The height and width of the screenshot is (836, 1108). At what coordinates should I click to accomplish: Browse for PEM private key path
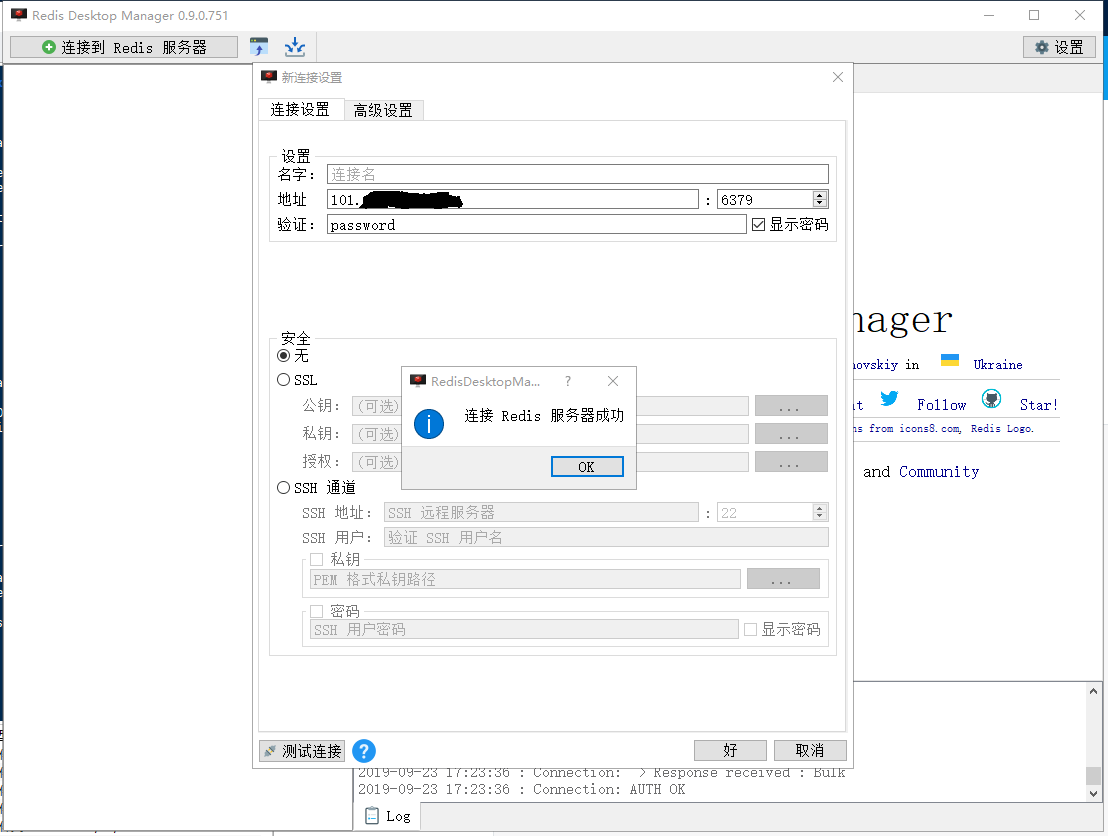click(x=783, y=579)
